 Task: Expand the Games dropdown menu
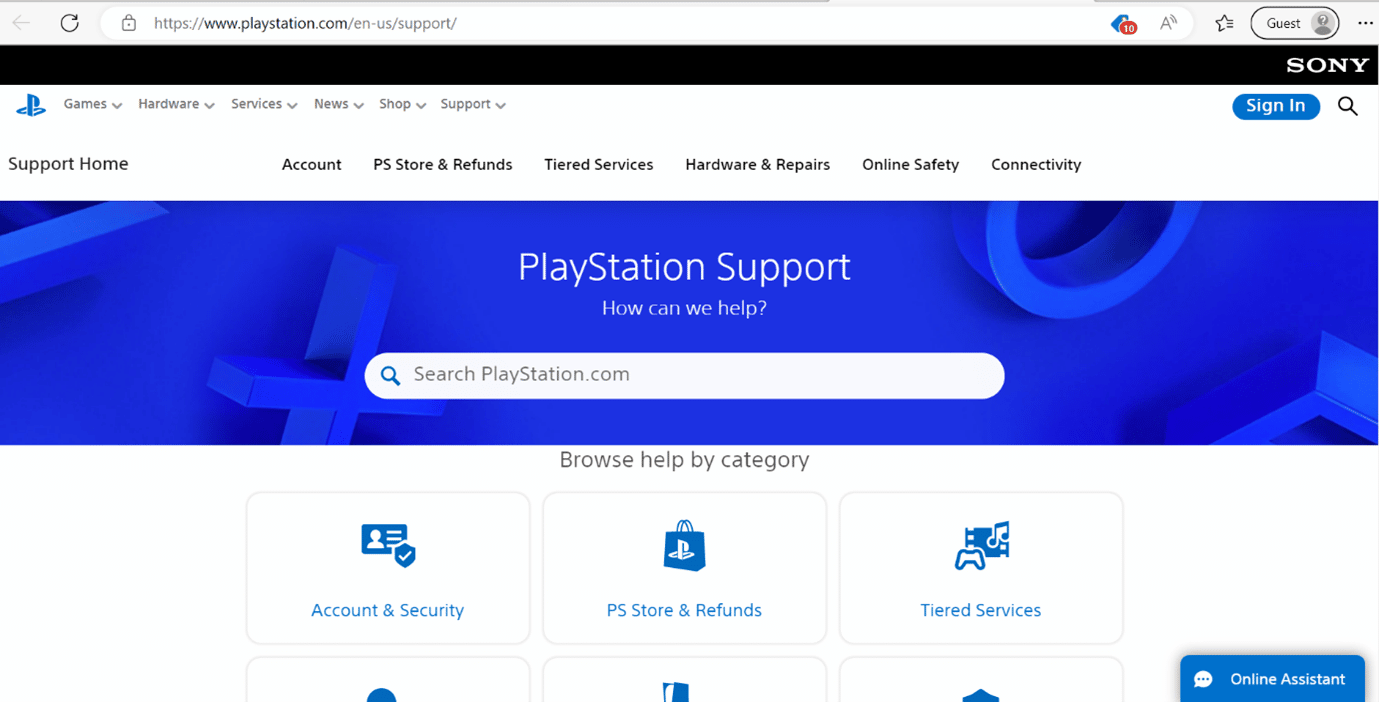pyautogui.click(x=85, y=104)
